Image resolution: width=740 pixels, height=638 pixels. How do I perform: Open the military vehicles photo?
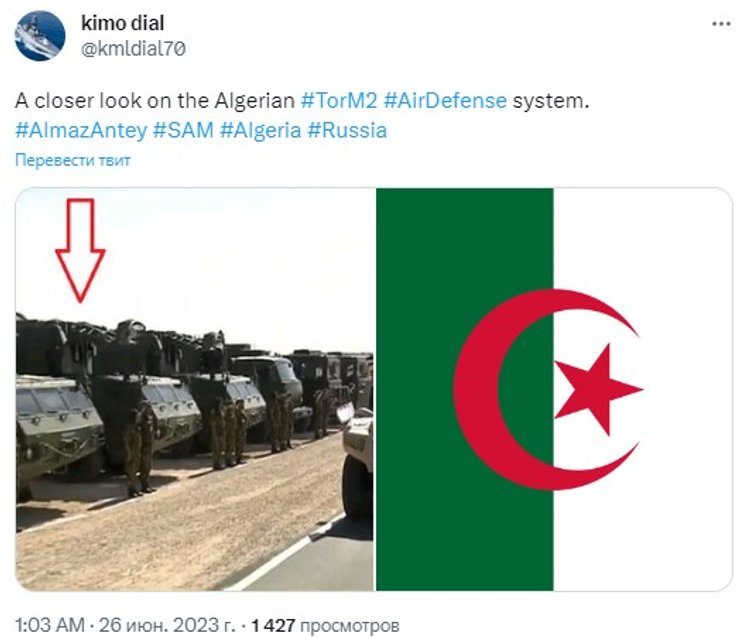tap(194, 389)
